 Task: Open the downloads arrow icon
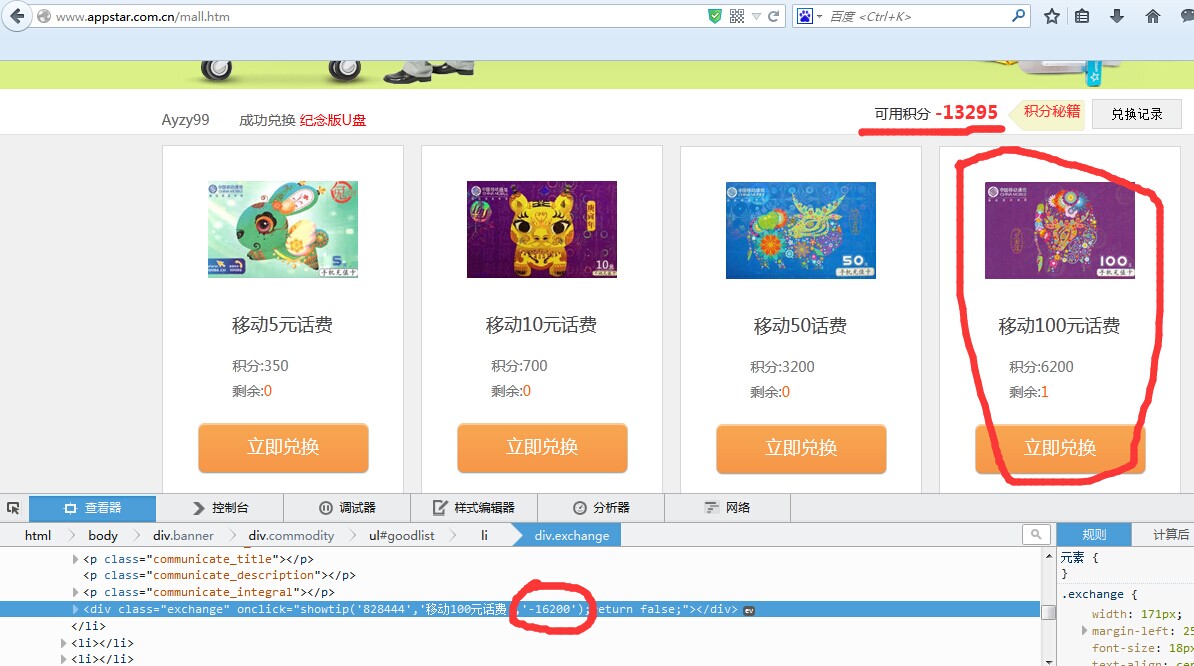point(1116,16)
